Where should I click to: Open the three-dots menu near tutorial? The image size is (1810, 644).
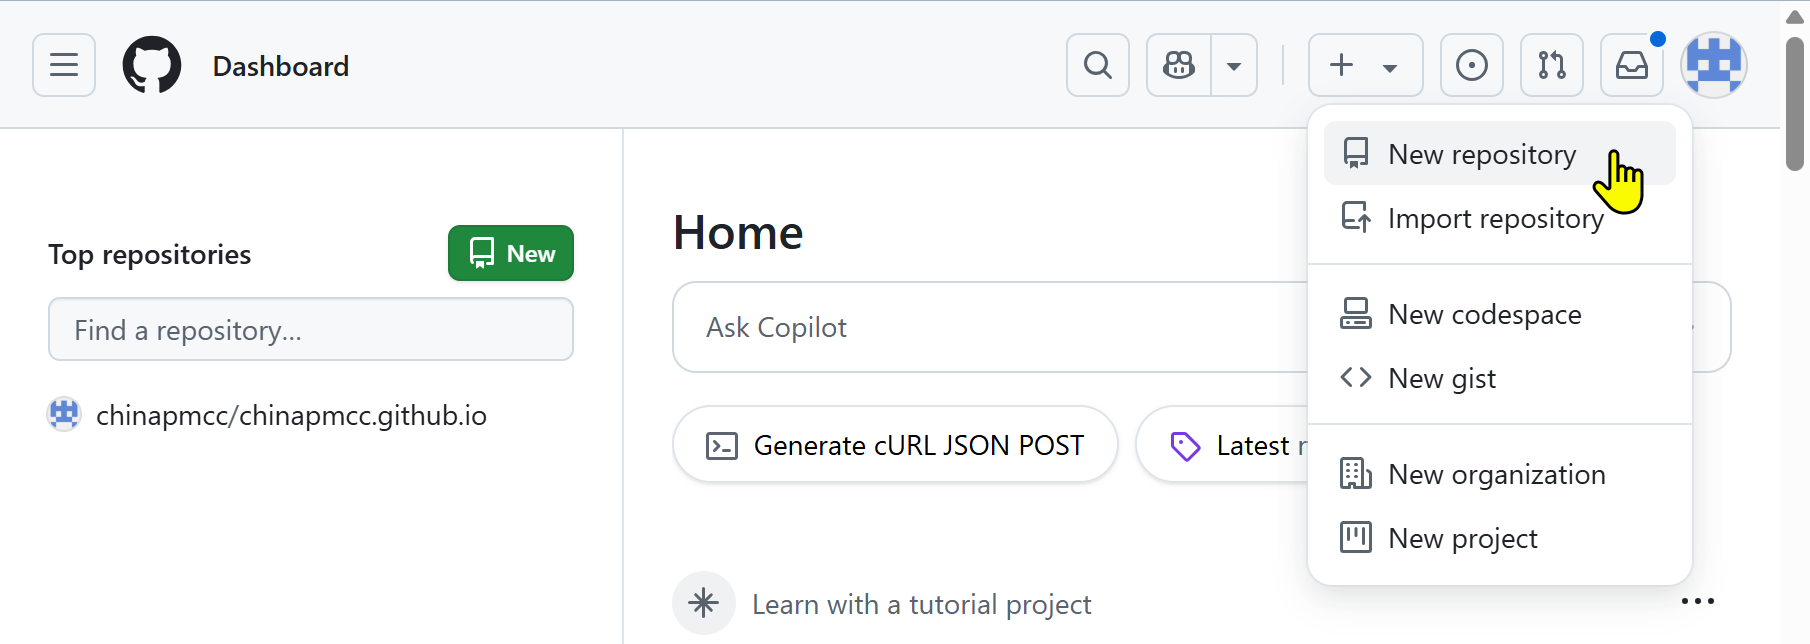(x=1698, y=601)
